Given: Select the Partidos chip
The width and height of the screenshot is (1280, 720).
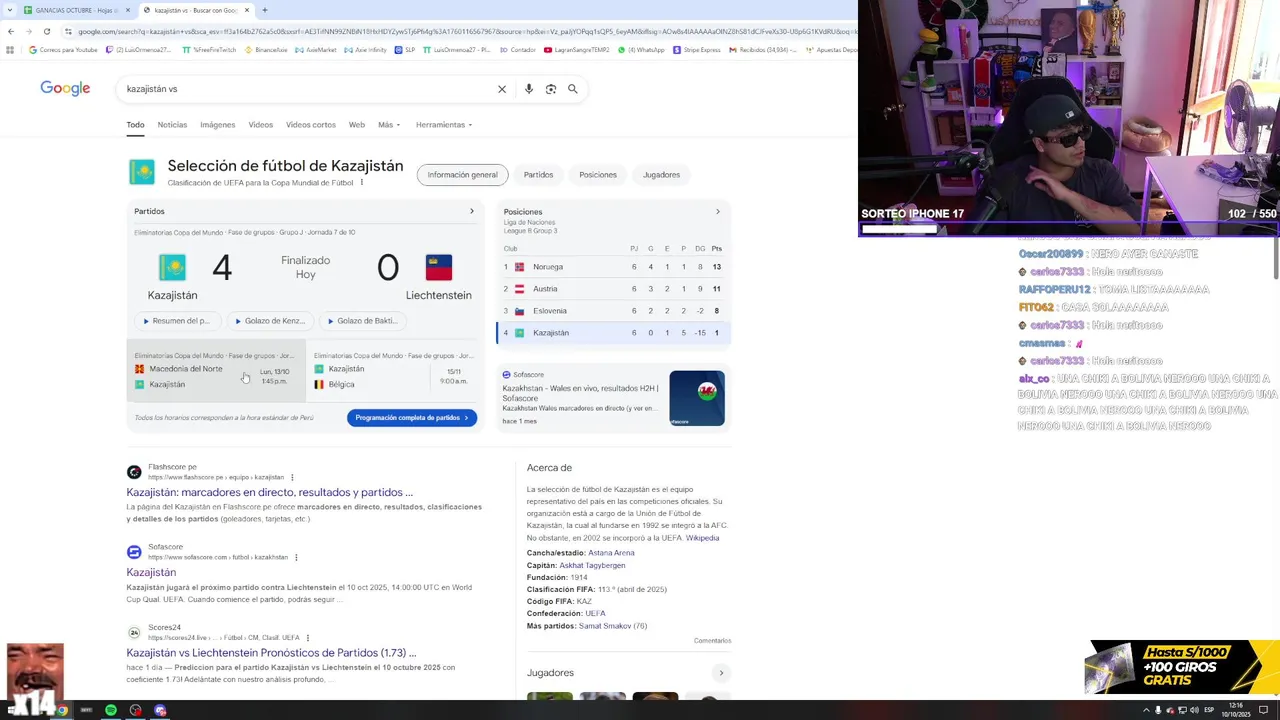Looking at the screenshot, I should 538,175.
